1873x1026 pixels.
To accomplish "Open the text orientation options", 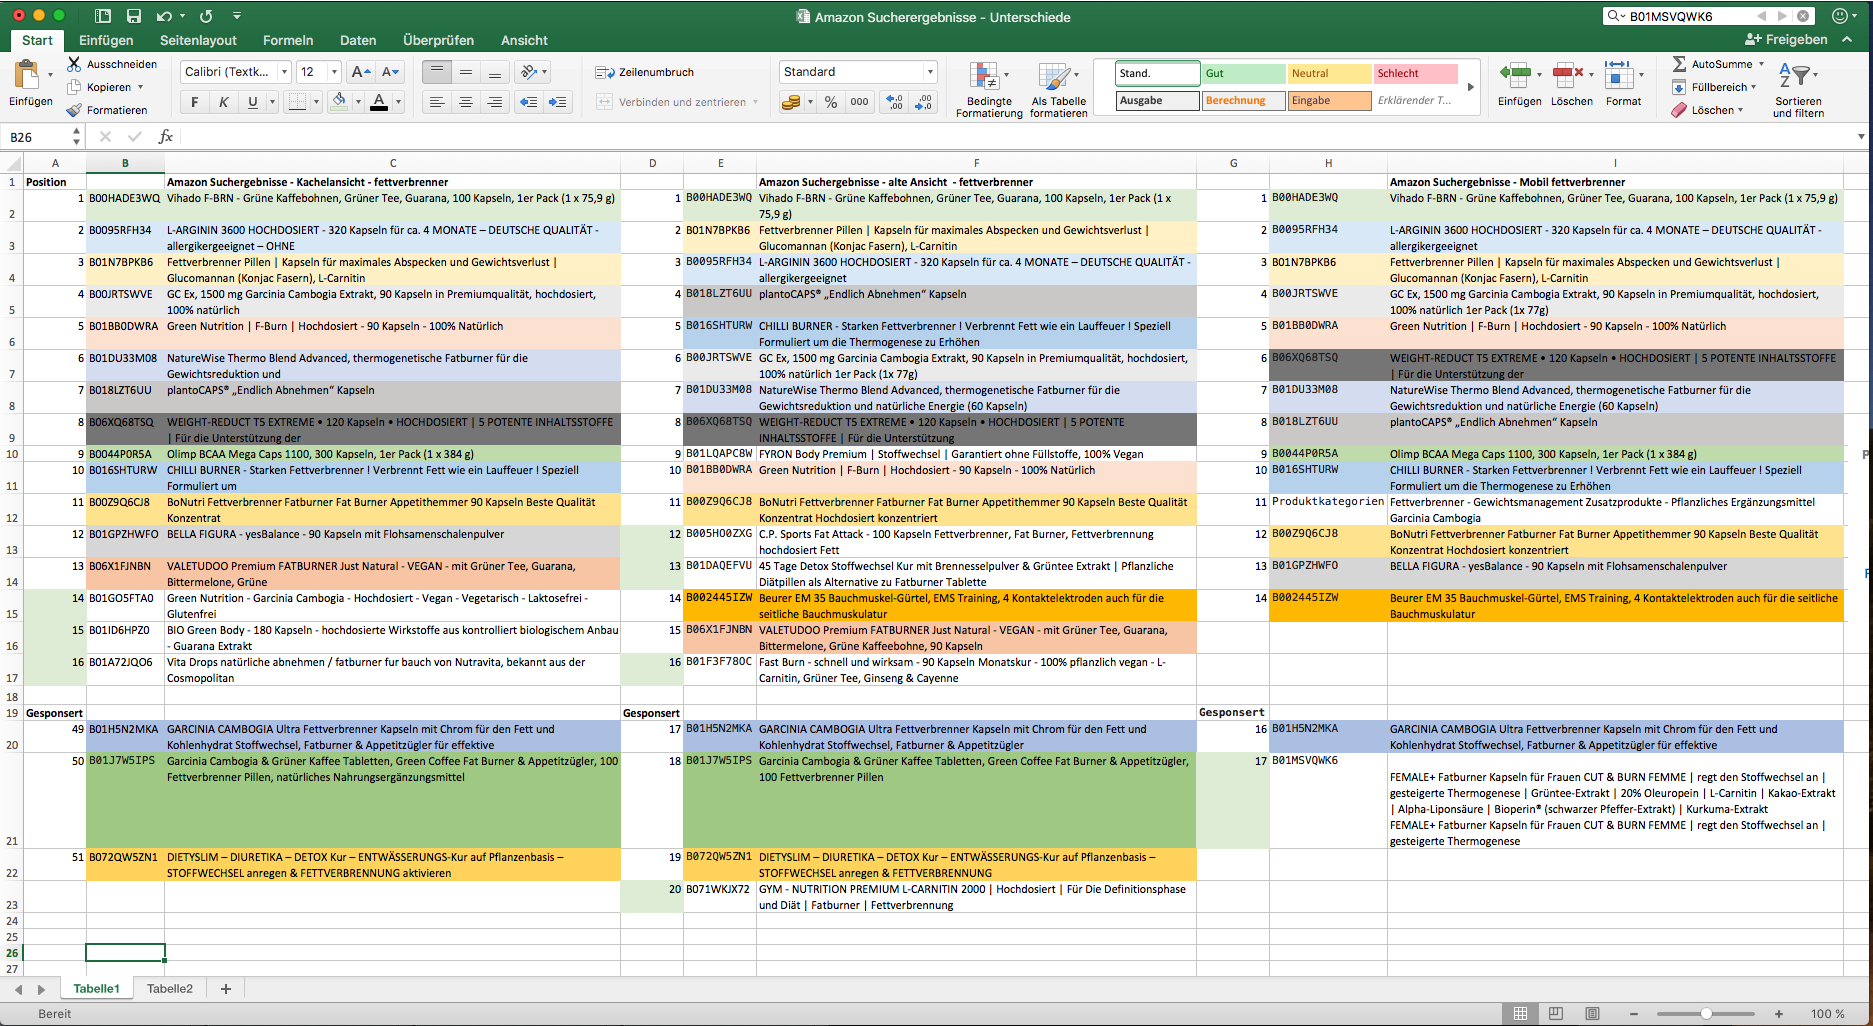I will [x=534, y=72].
